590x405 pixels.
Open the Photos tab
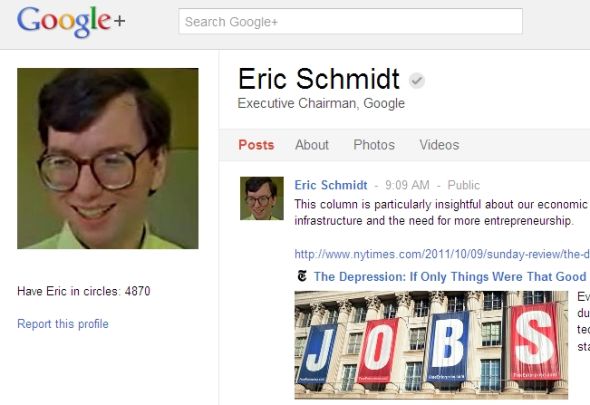[x=374, y=145]
